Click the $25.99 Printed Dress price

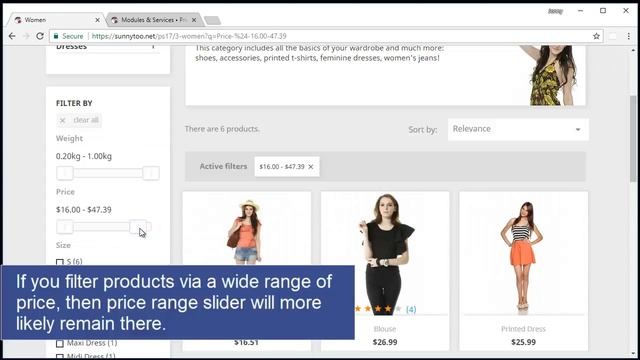click(523, 342)
